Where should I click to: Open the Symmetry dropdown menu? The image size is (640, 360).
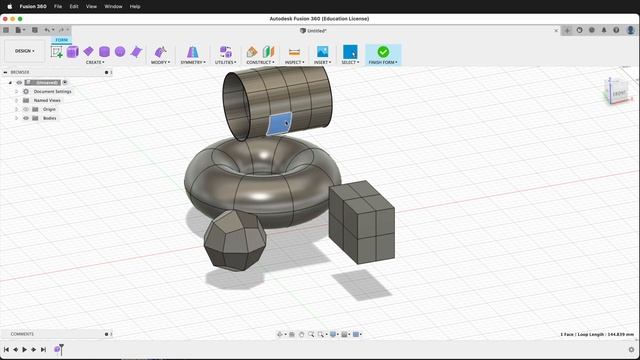(x=193, y=62)
